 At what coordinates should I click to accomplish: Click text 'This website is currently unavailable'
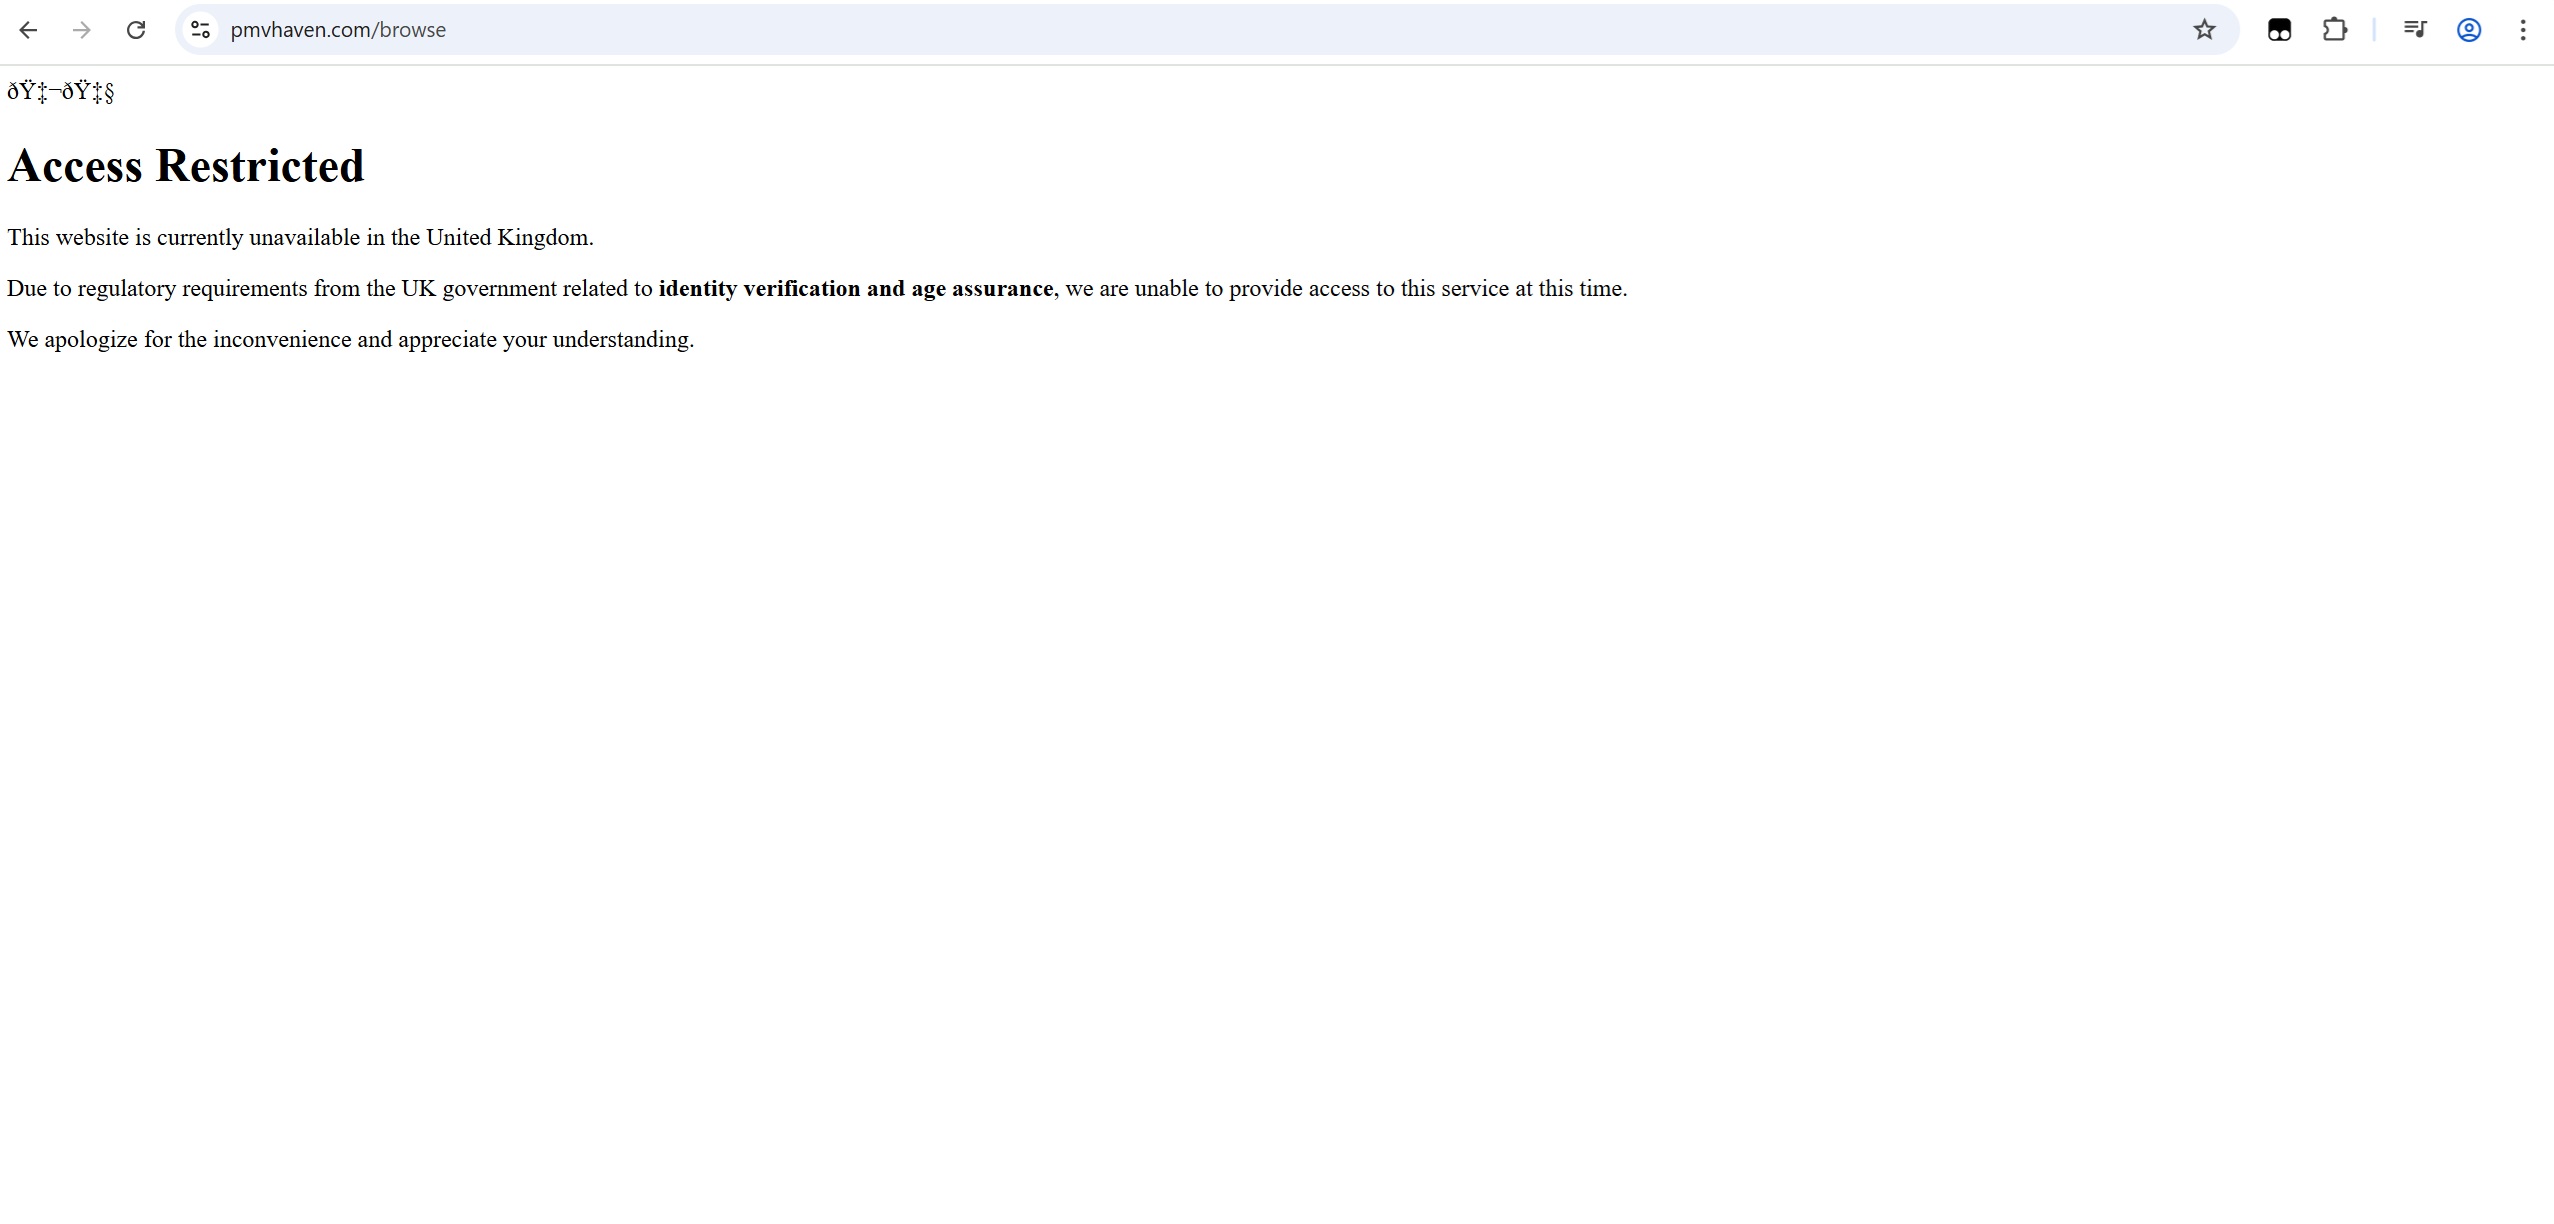tap(183, 238)
